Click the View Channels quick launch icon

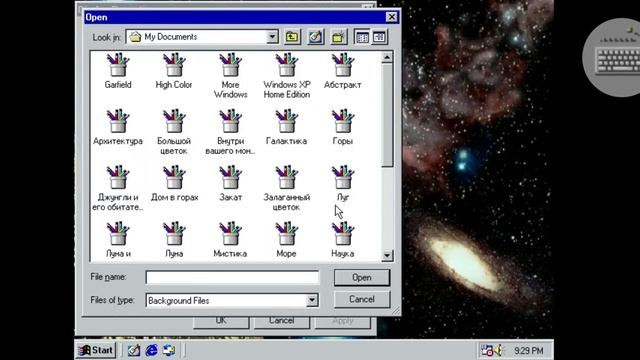[169, 350]
